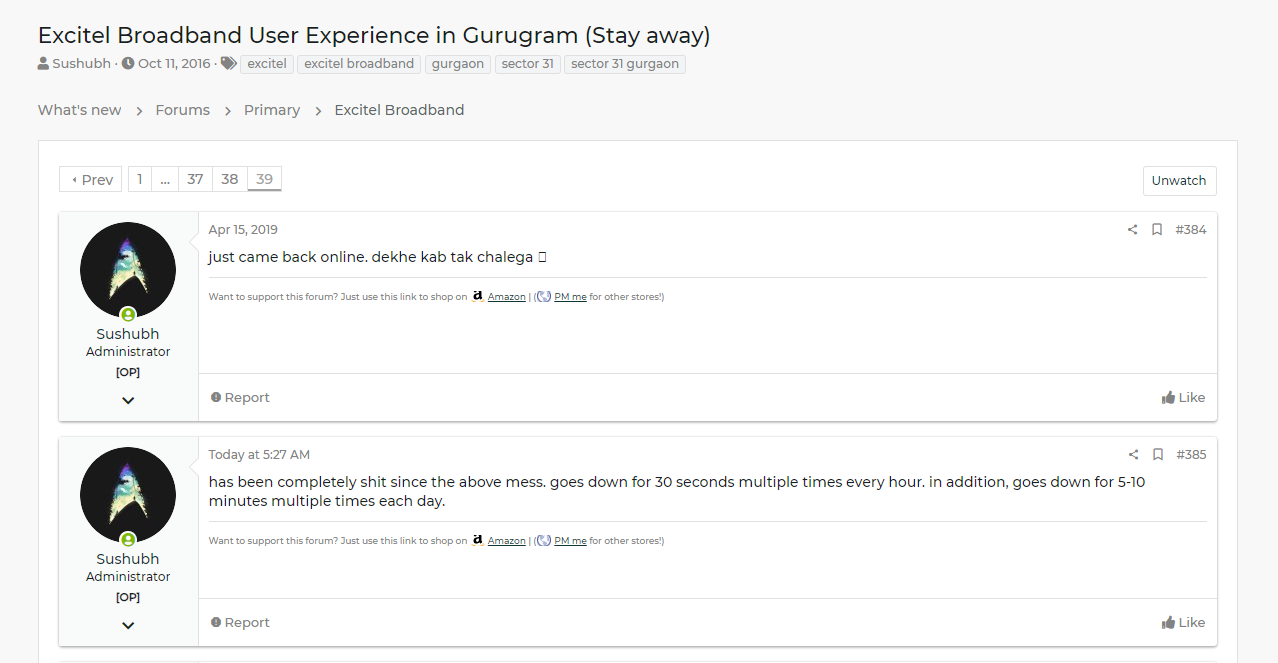Bookmark post #385
1278x663 pixels.
tap(1157, 455)
